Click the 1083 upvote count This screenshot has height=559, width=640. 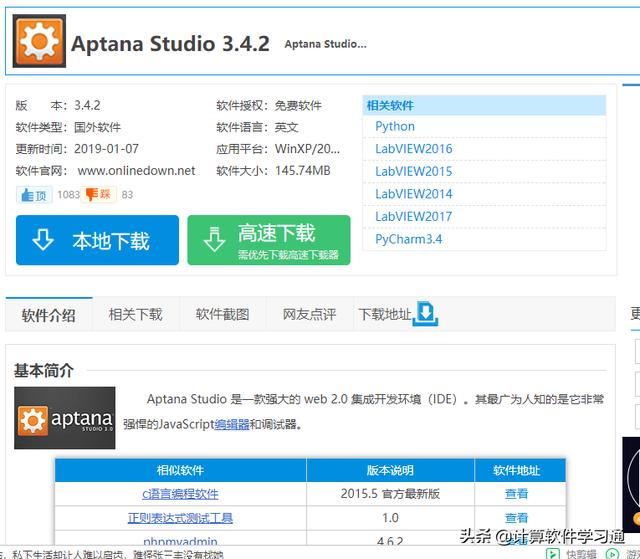68,195
